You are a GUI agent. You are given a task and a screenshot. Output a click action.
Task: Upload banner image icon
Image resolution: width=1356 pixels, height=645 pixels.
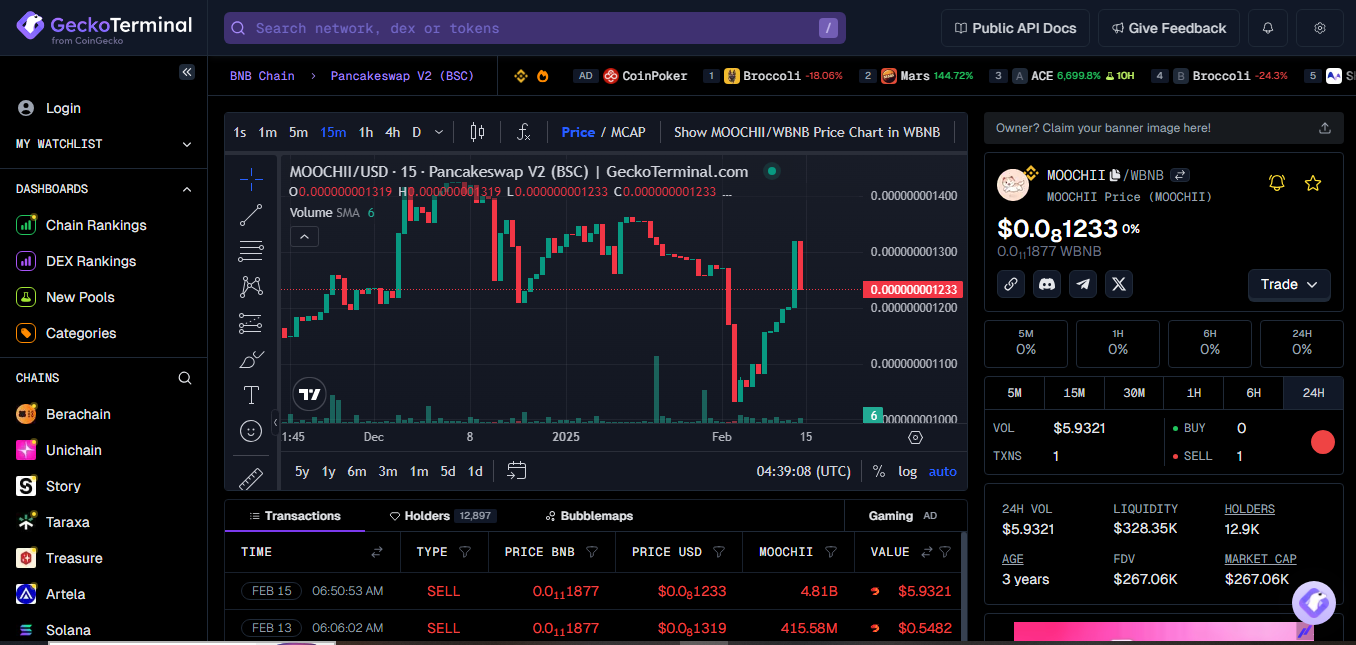coord(1325,128)
